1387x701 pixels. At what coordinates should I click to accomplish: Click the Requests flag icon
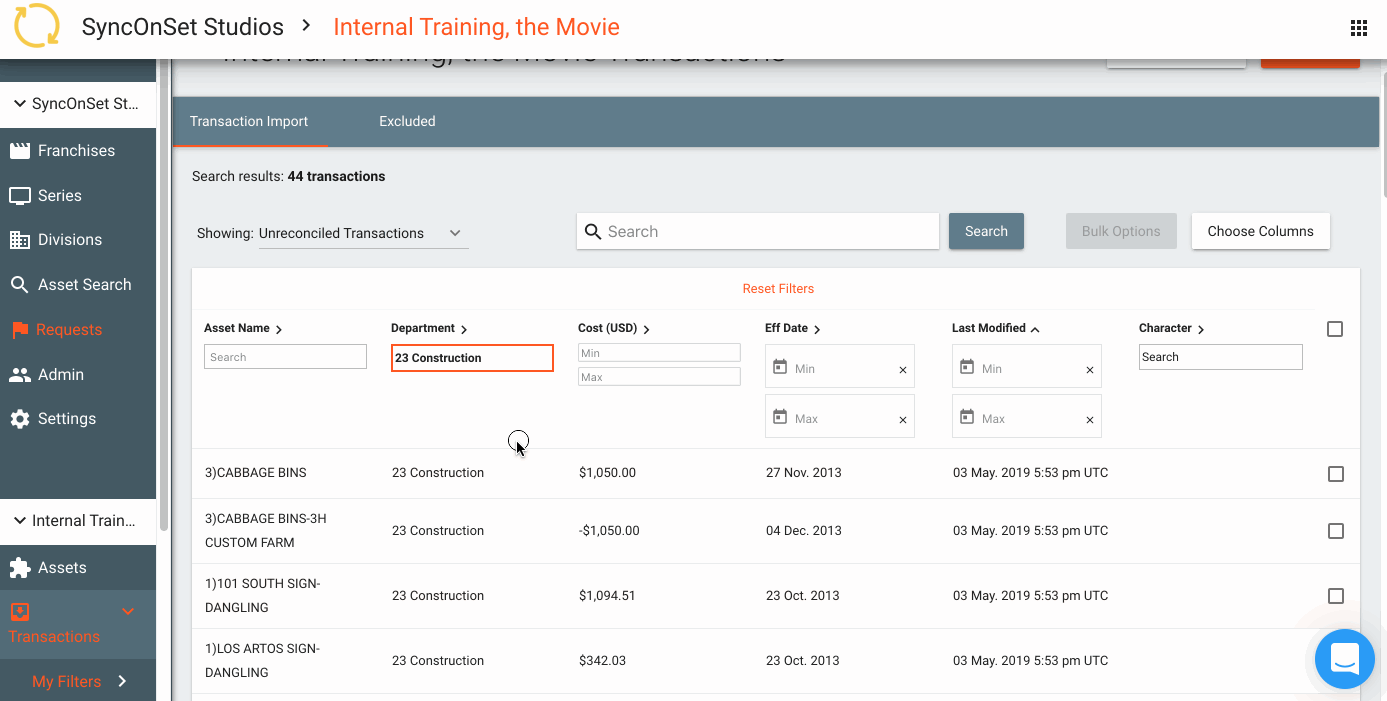coord(20,330)
